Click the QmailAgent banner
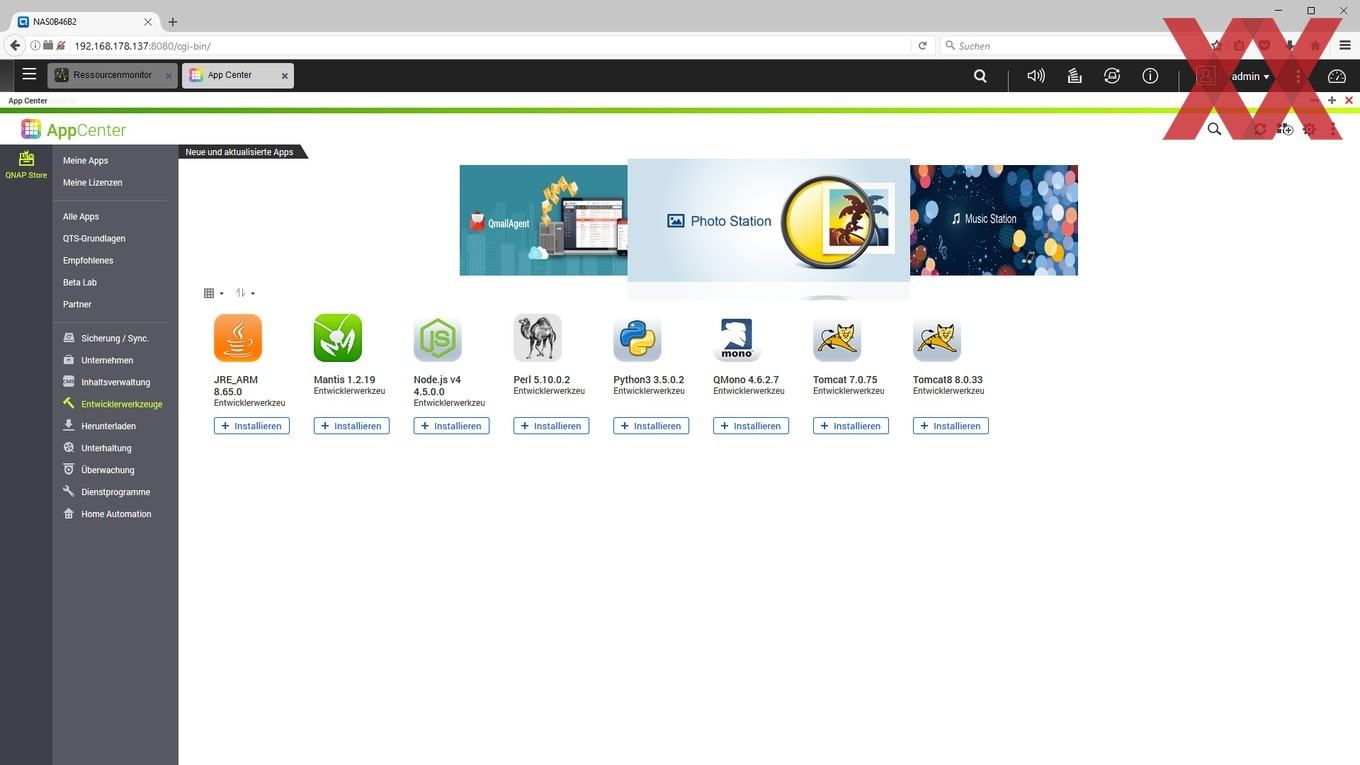Viewport: 1360px width, 765px height. click(543, 220)
